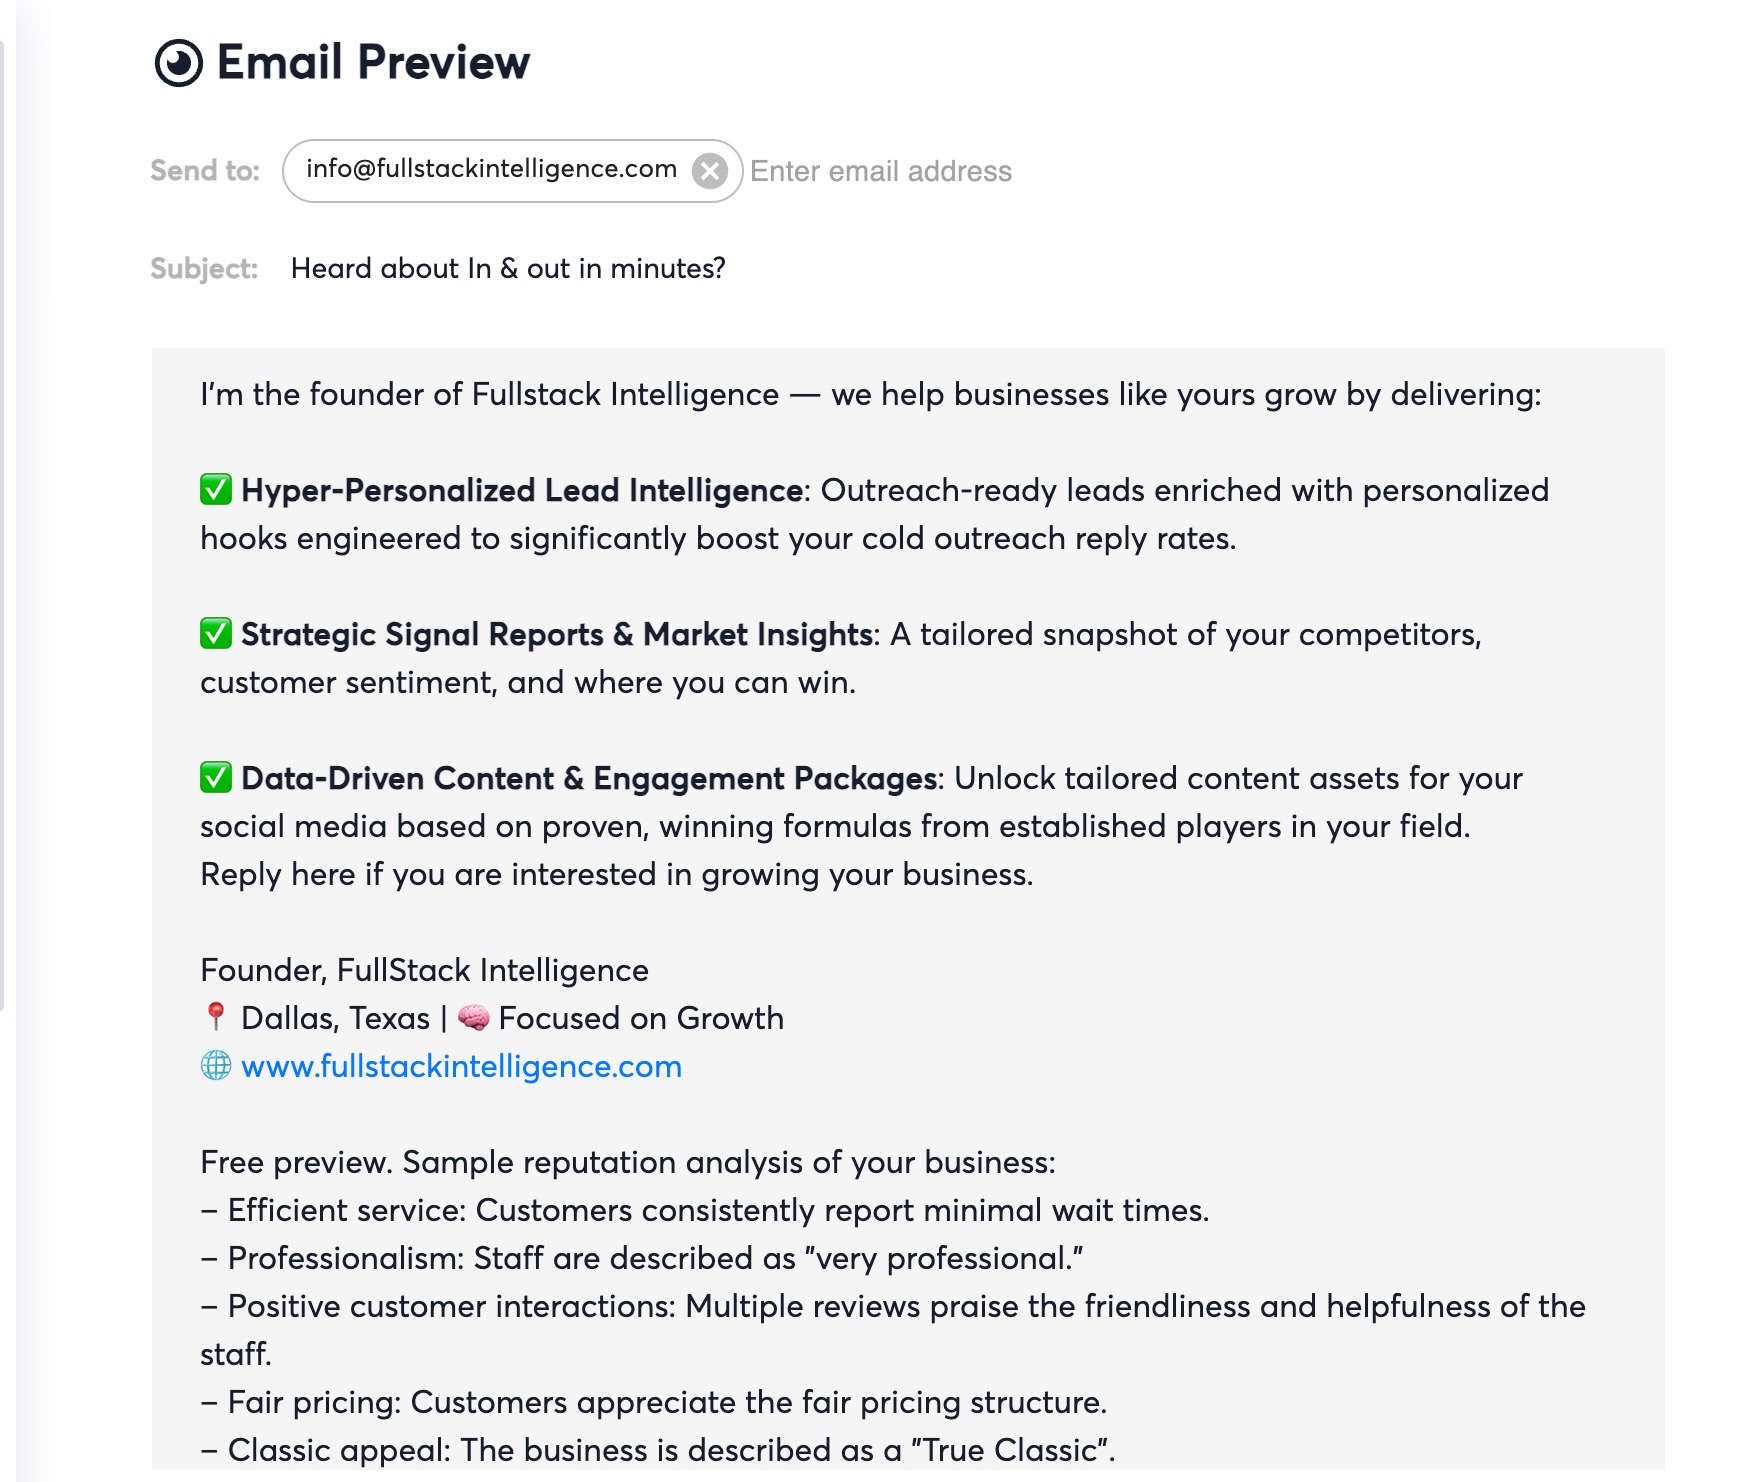Open www.fullstackintelligence.com link

tap(461, 1066)
